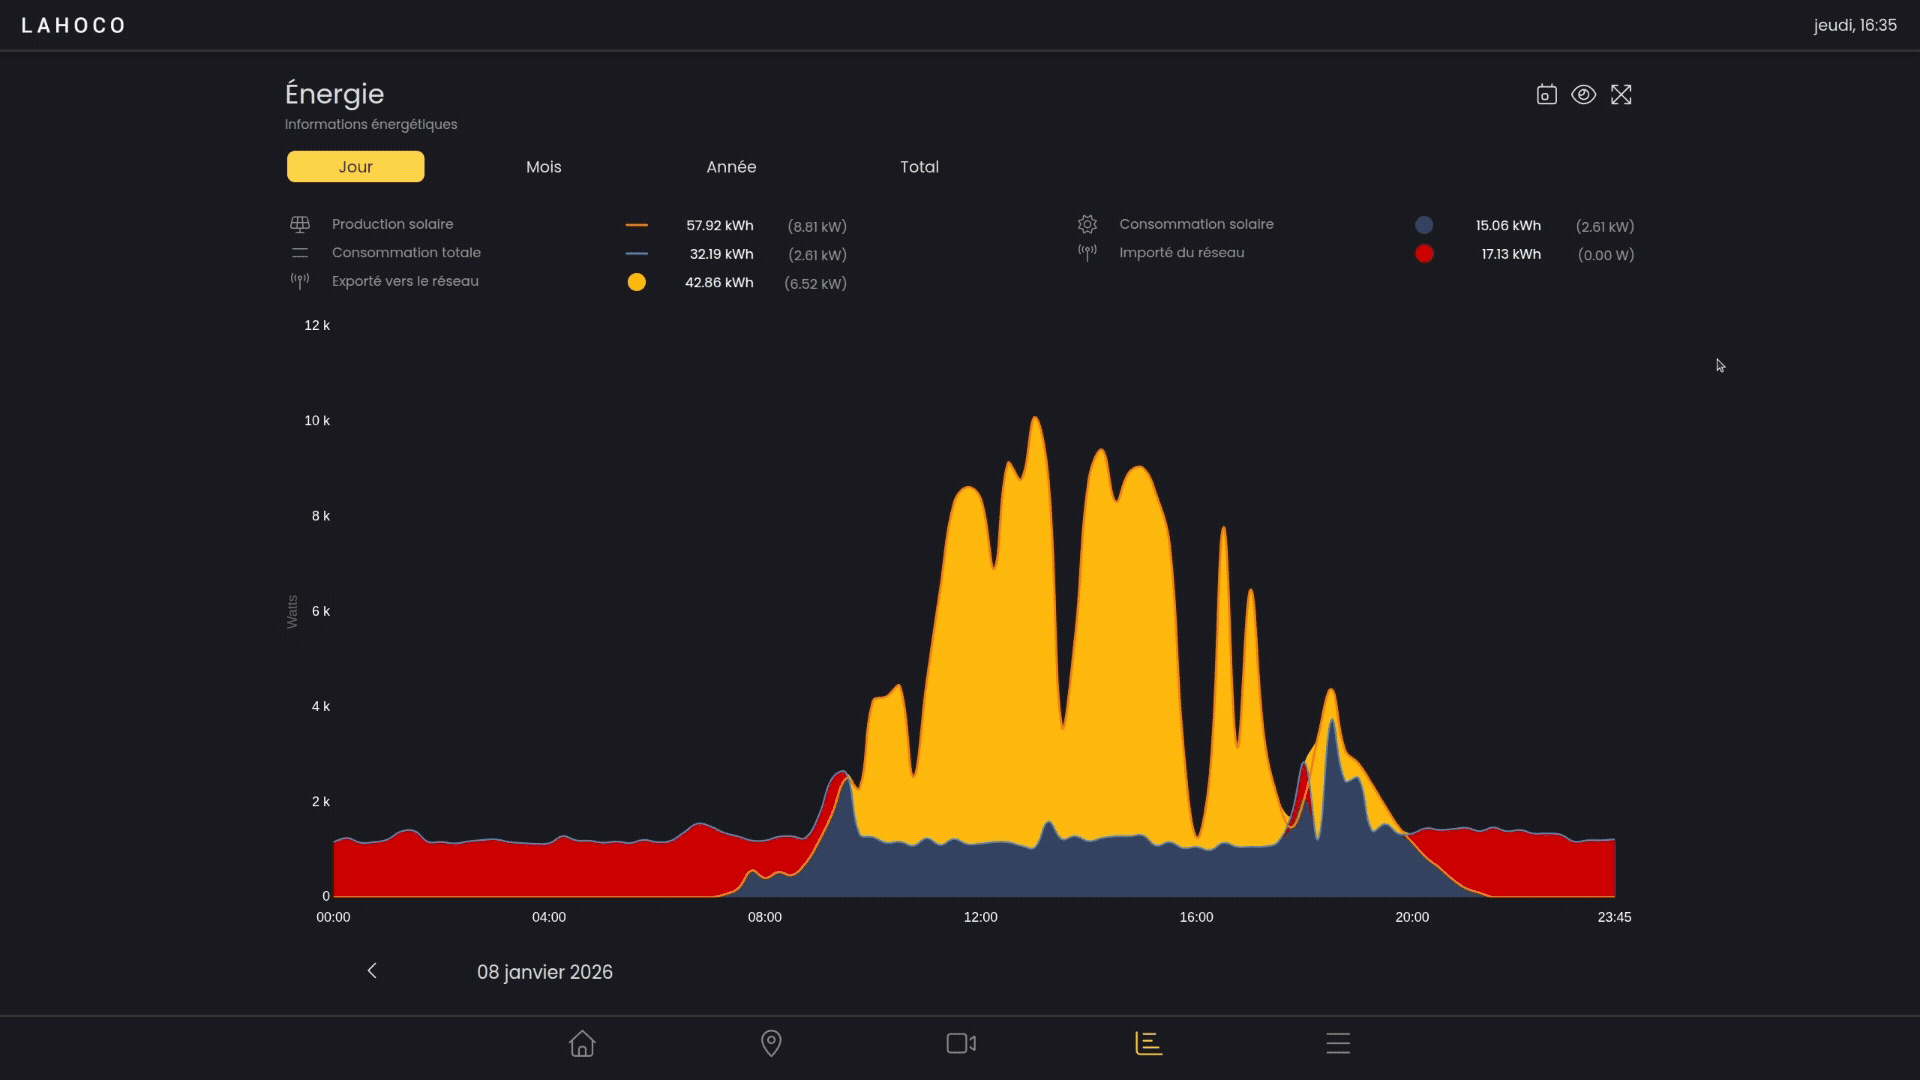The width and height of the screenshot is (1920, 1080).
Task: Show the Total tab
Action: (x=919, y=167)
